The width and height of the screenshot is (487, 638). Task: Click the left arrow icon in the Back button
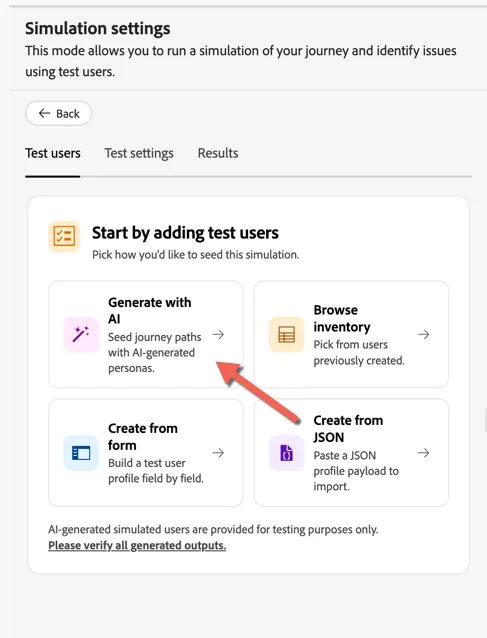[44, 113]
